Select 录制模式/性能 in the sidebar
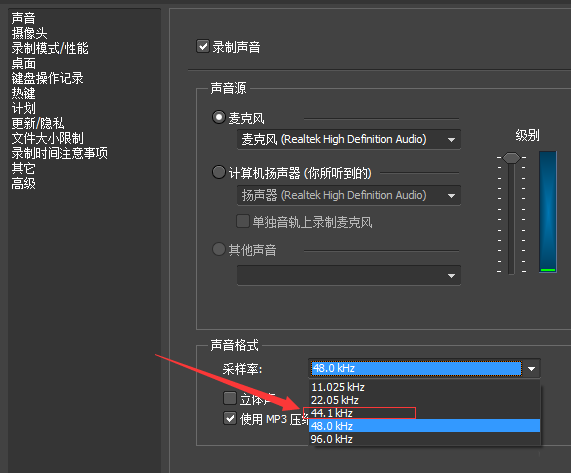 [50, 48]
